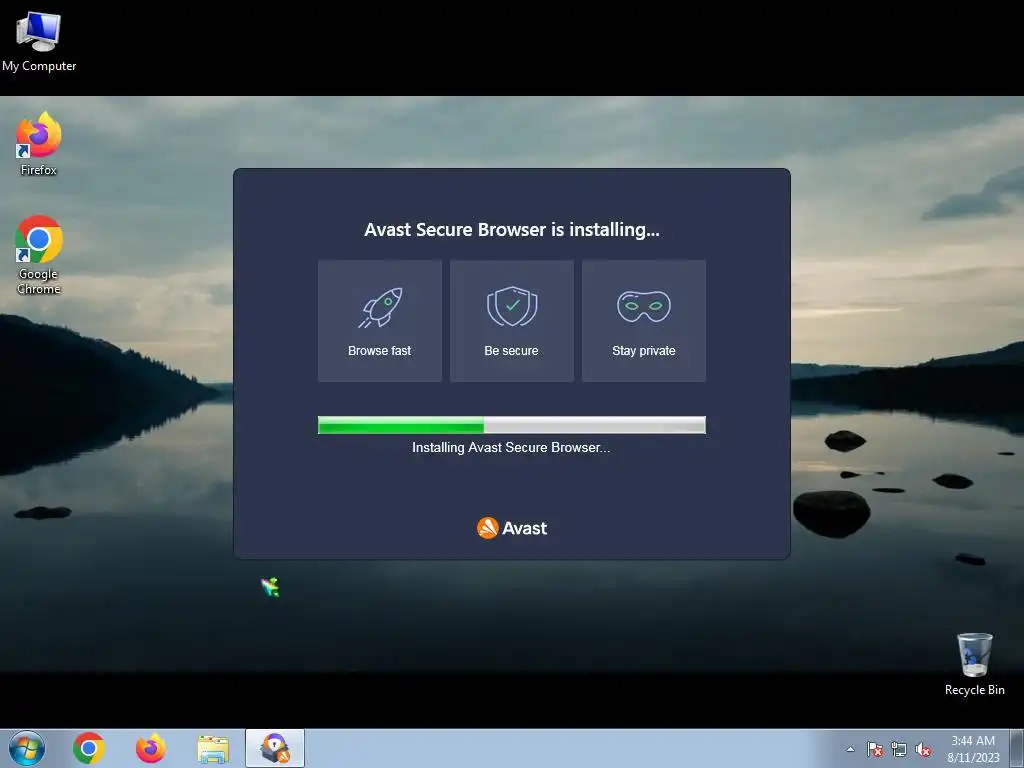1024x768 pixels.
Task: Click the Show desktop button
Action: [1019, 748]
